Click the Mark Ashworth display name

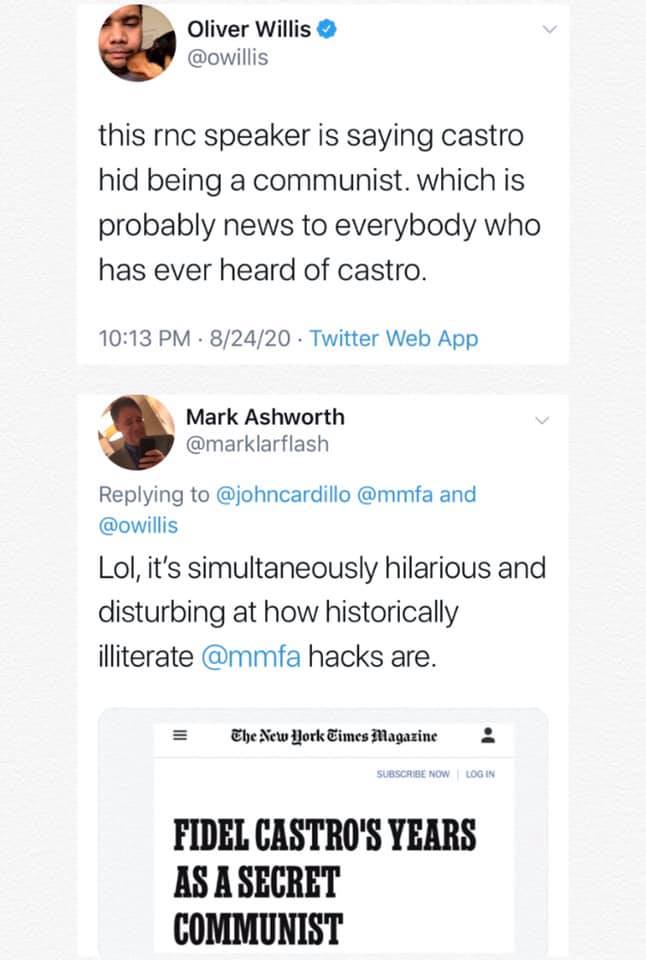coord(265,417)
